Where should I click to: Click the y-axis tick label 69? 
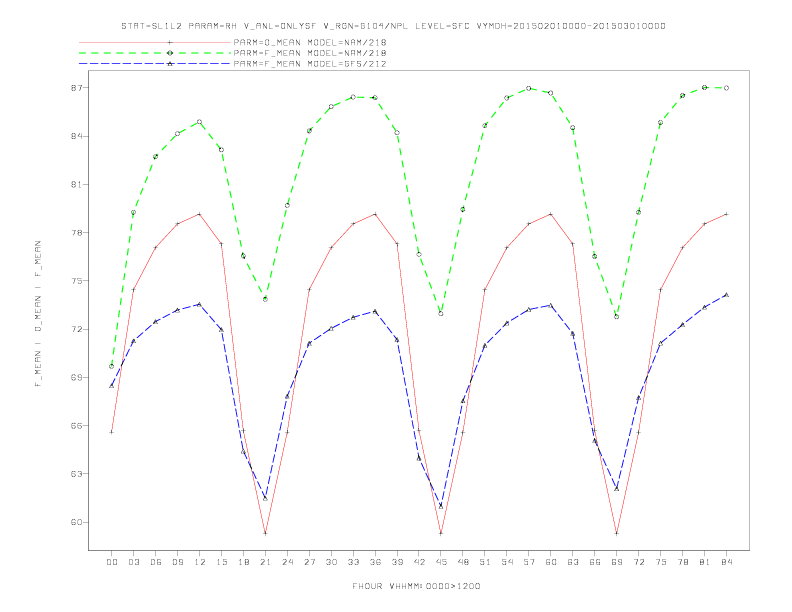point(76,377)
